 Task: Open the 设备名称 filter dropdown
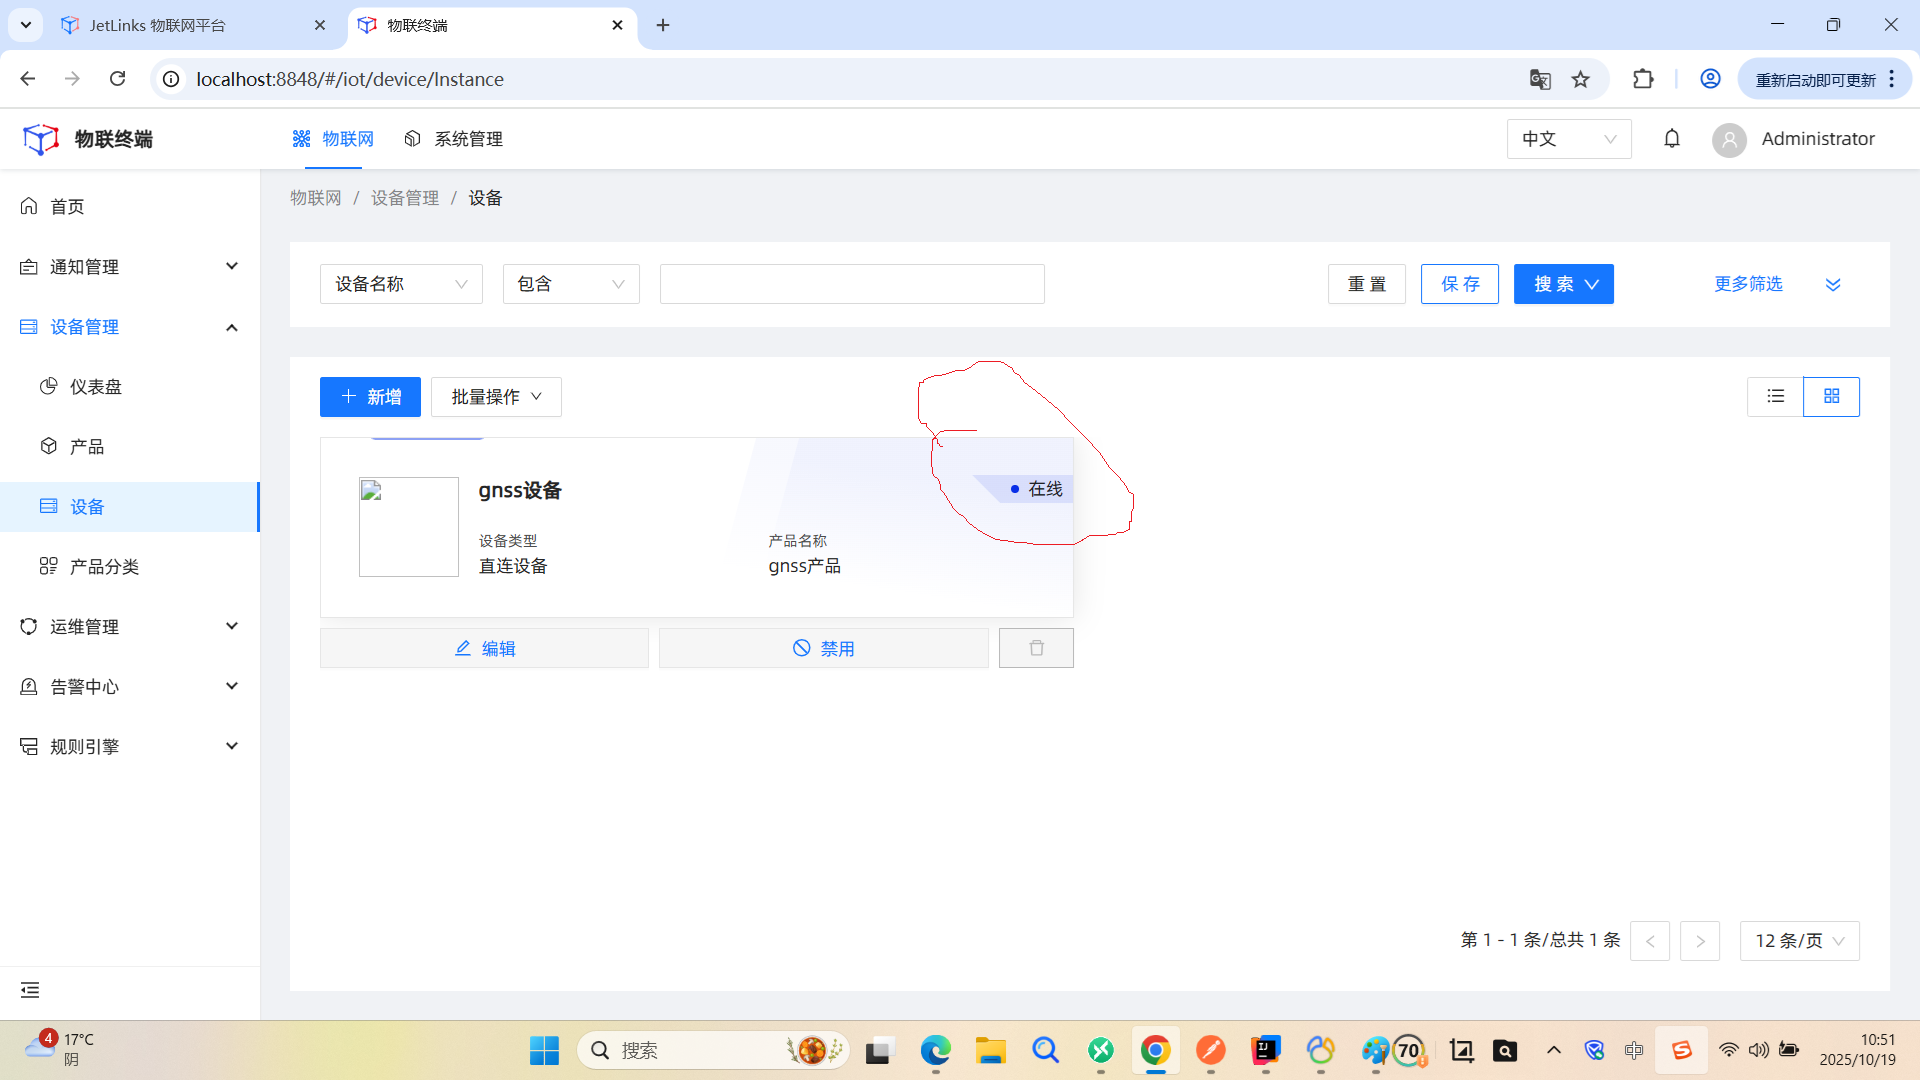click(x=400, y=284)
